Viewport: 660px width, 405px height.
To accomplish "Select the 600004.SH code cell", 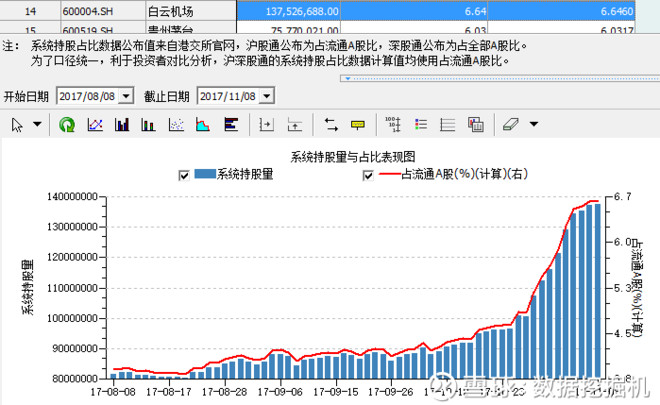I will [103, 11].
